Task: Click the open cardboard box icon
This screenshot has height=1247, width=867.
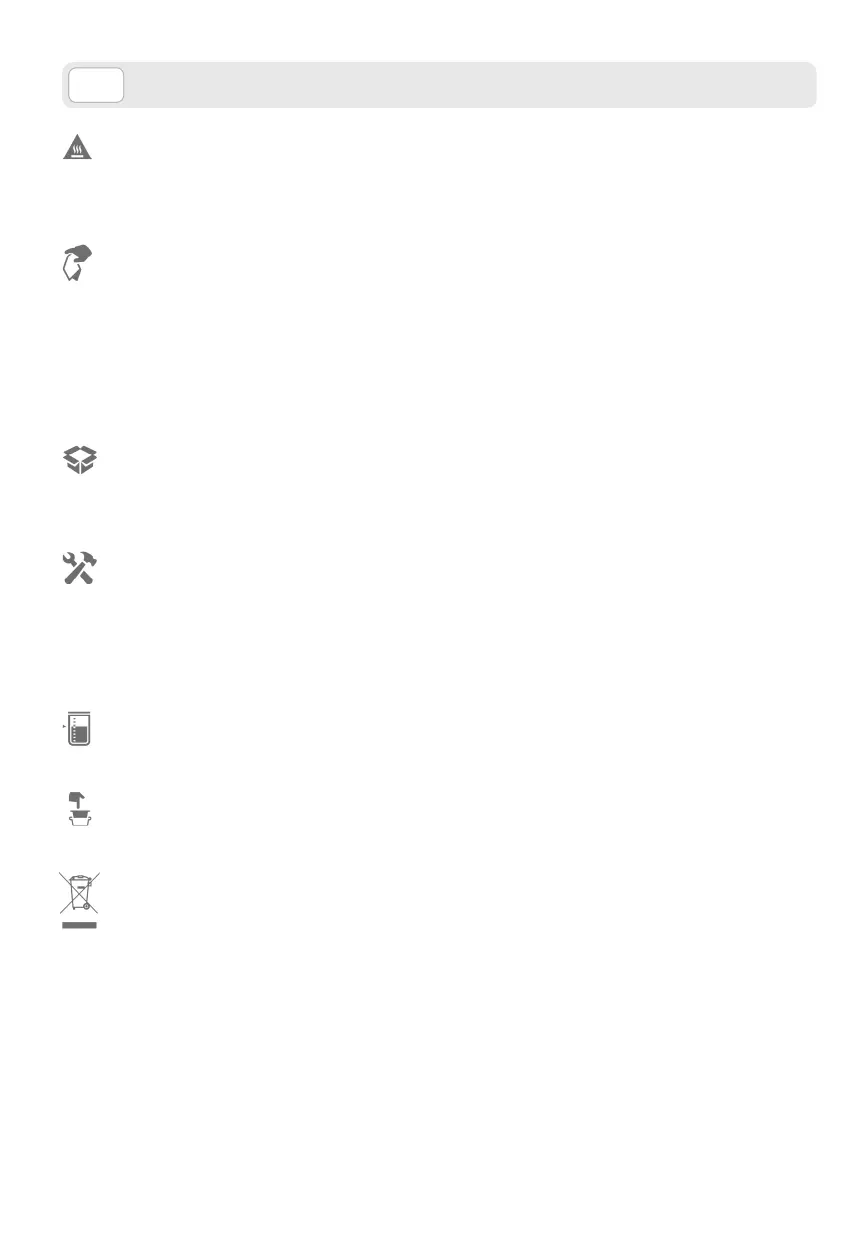Action: click(x=80, y=461)
